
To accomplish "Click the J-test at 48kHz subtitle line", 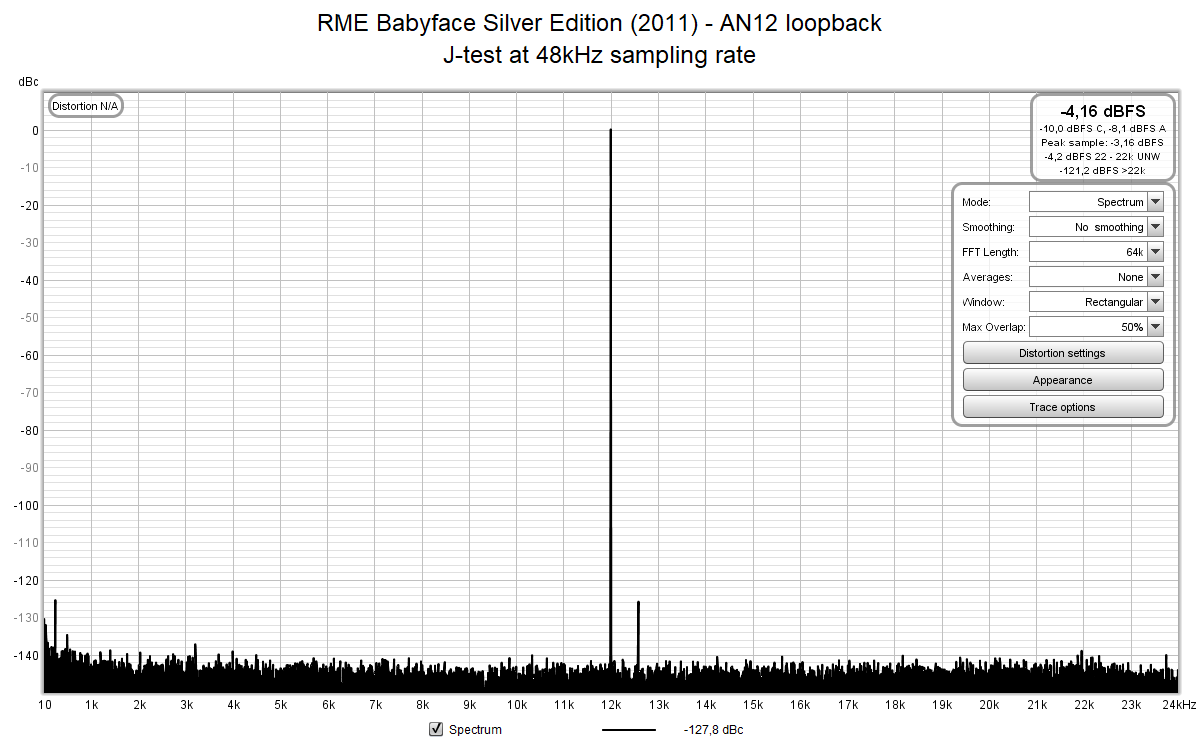I will tap(599, 55).
